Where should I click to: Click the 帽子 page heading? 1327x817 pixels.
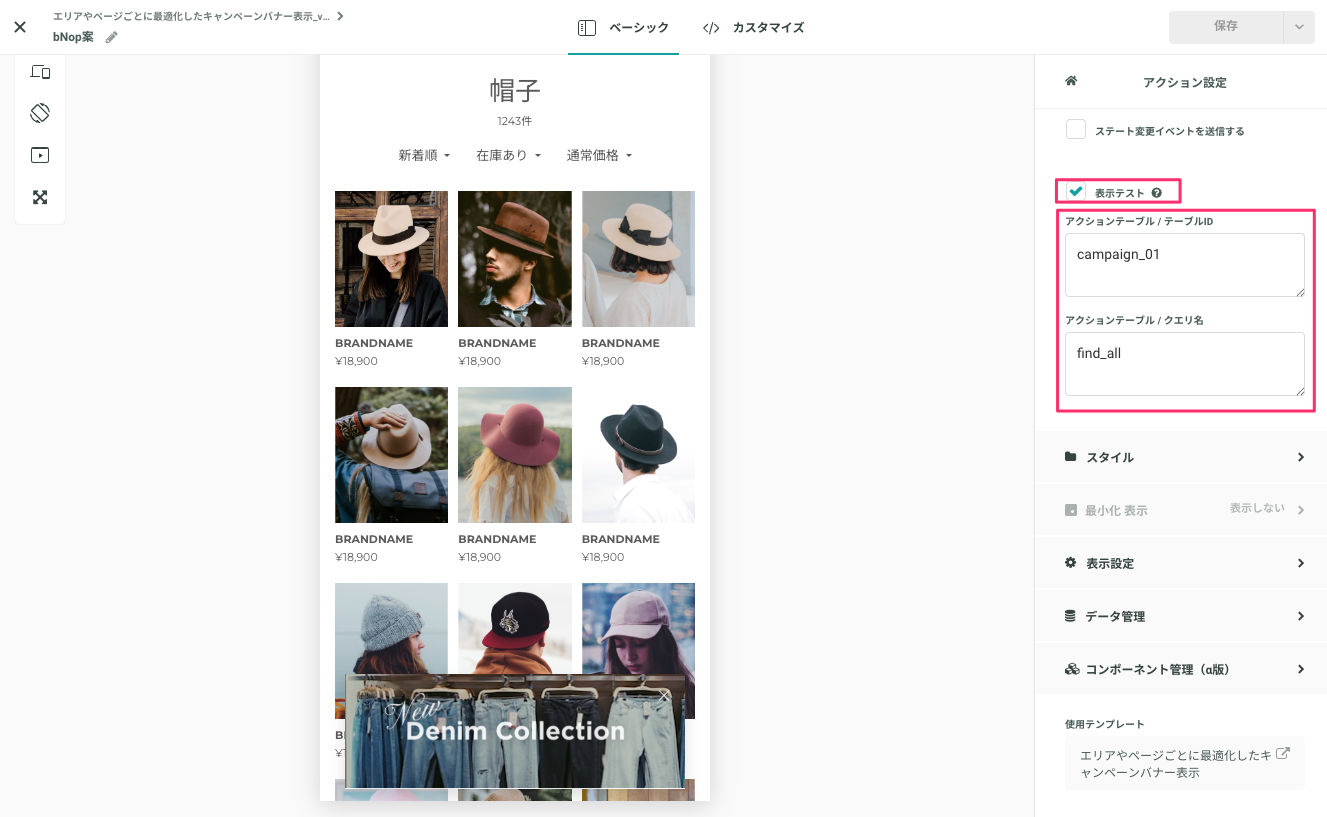(515, 91)
